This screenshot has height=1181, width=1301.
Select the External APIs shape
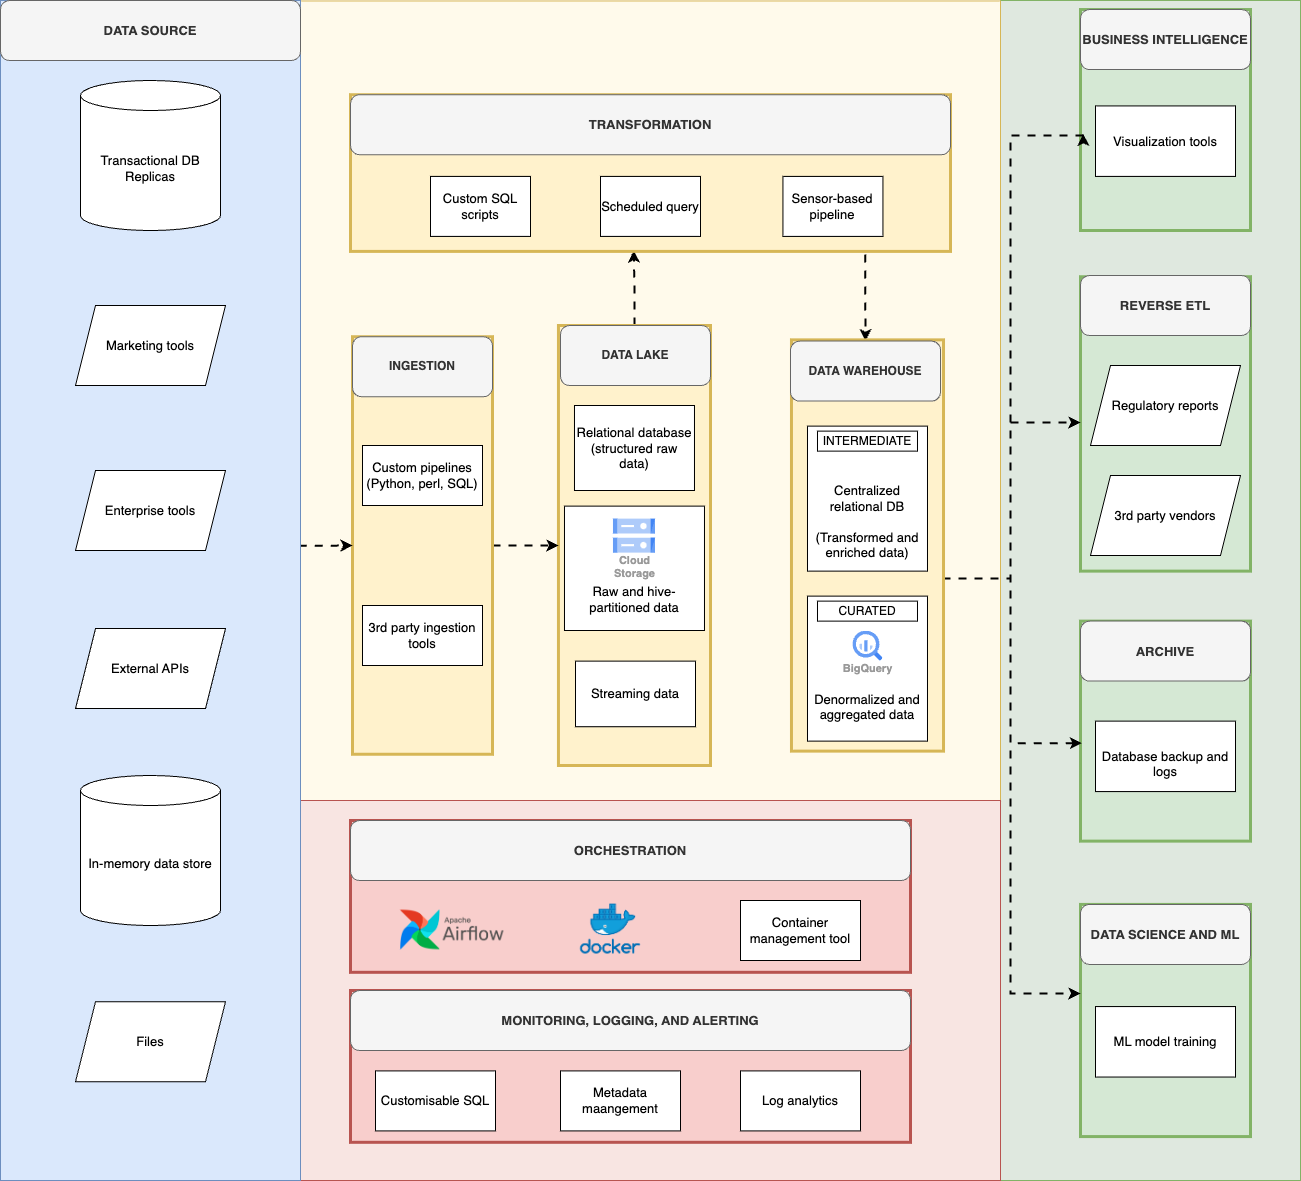(x=150, y=668)
